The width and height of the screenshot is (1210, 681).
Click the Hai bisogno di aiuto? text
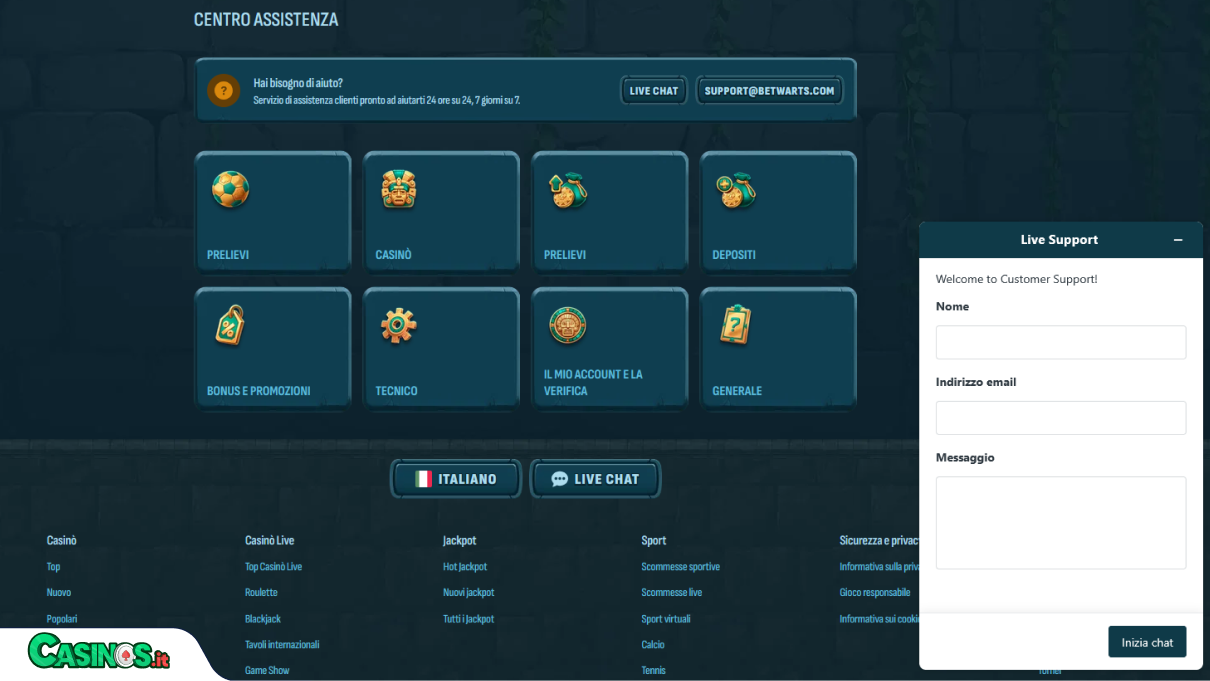[298, 83]
